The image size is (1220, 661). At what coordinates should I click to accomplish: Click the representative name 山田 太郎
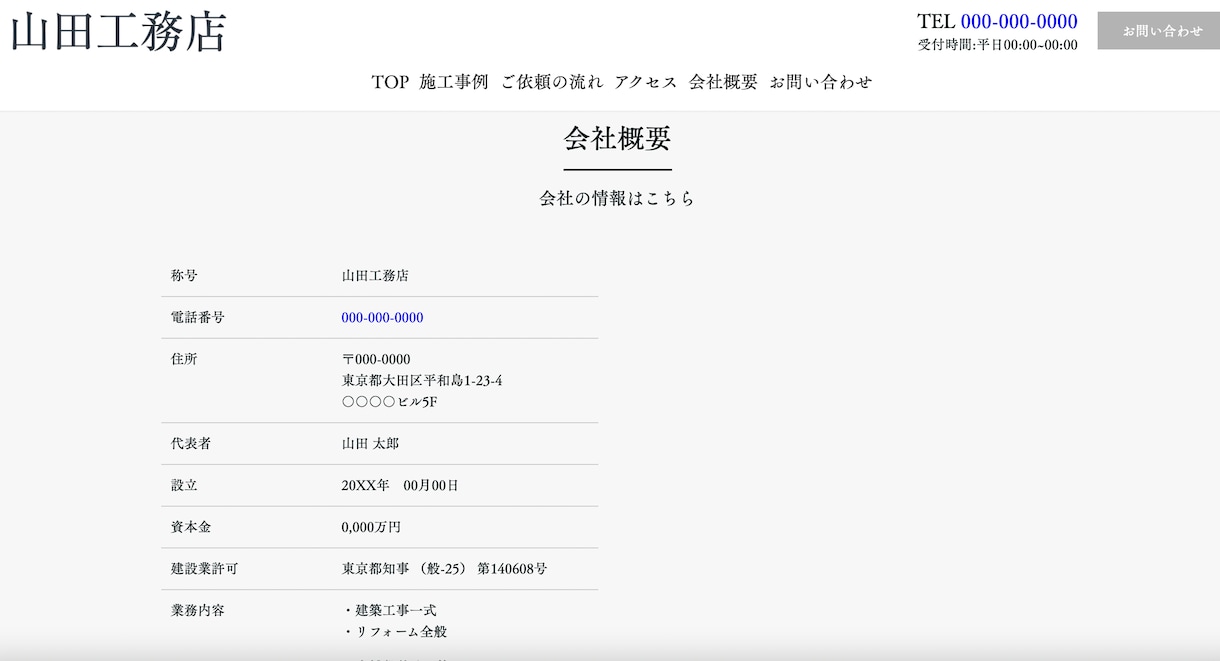click(x=371, y=444)
